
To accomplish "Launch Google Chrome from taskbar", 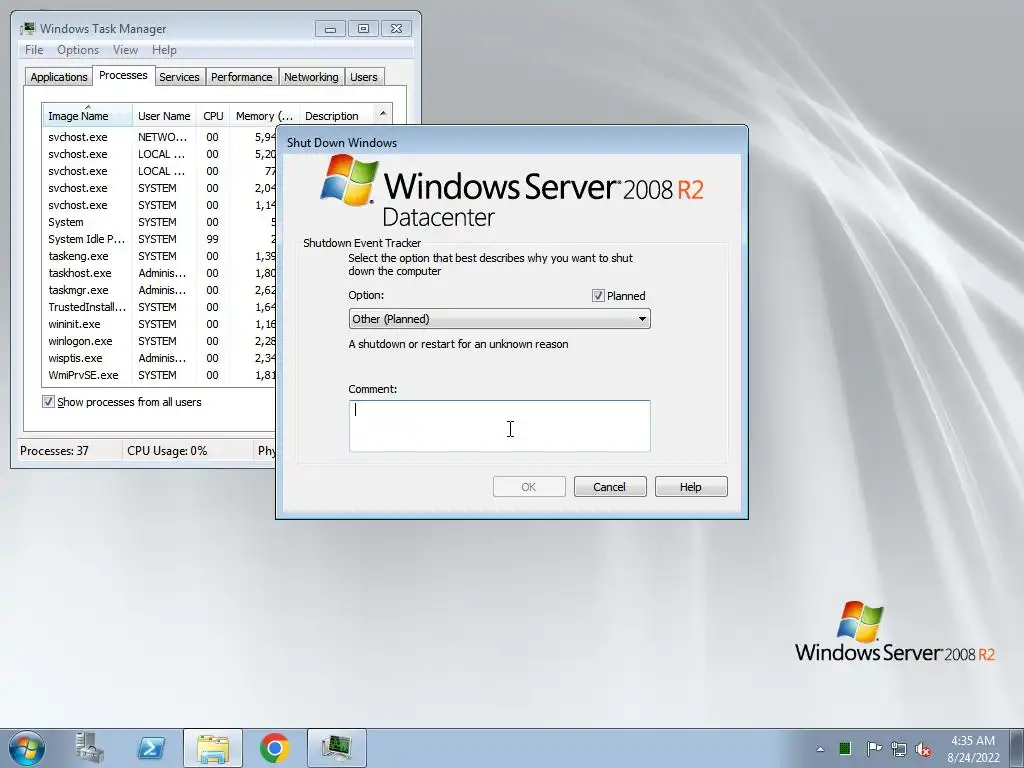I will click(274, 748).
